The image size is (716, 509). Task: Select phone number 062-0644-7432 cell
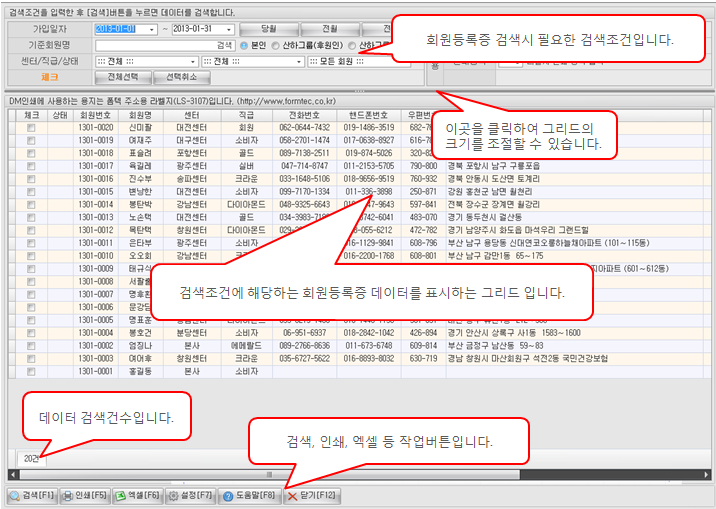[304, 128]
